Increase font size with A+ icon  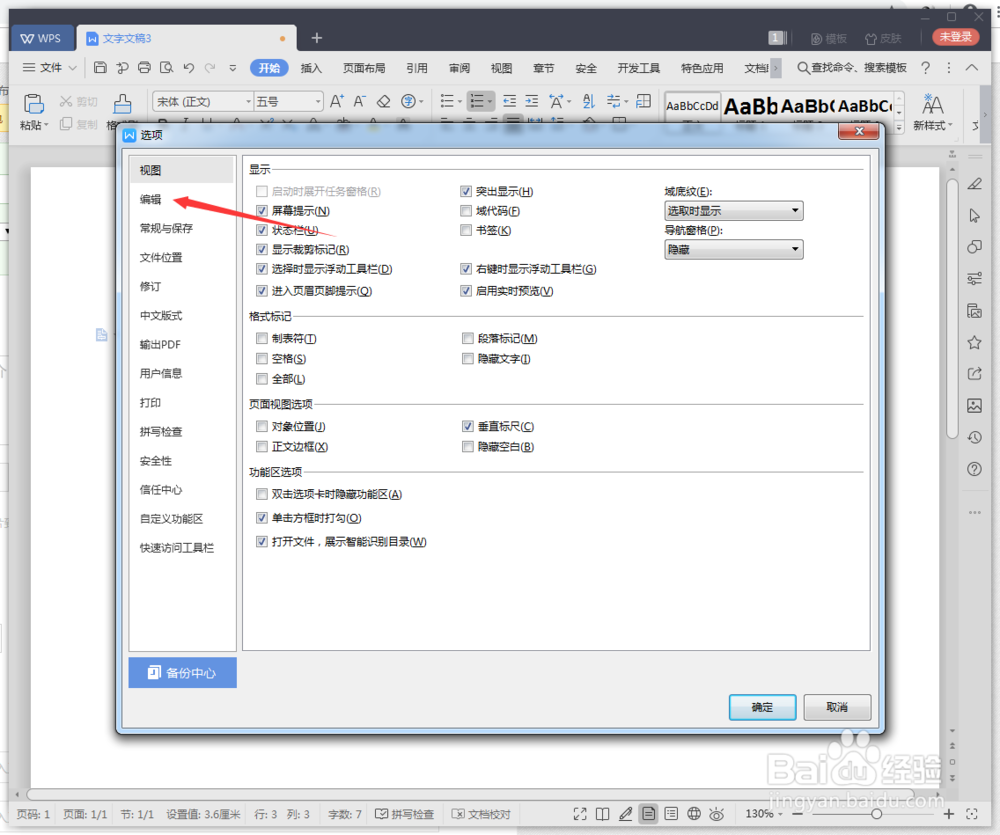click(x=337, y=101)
